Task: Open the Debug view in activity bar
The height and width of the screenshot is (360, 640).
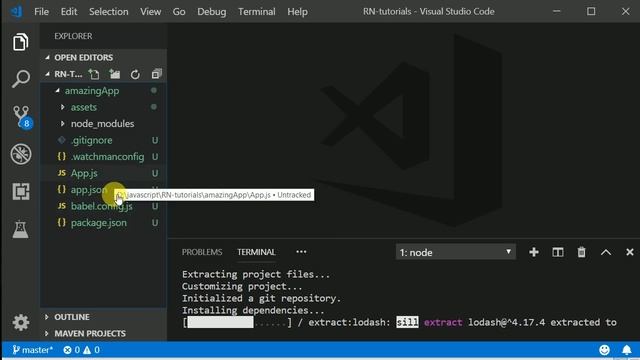Action: click(x=20, y=154)
